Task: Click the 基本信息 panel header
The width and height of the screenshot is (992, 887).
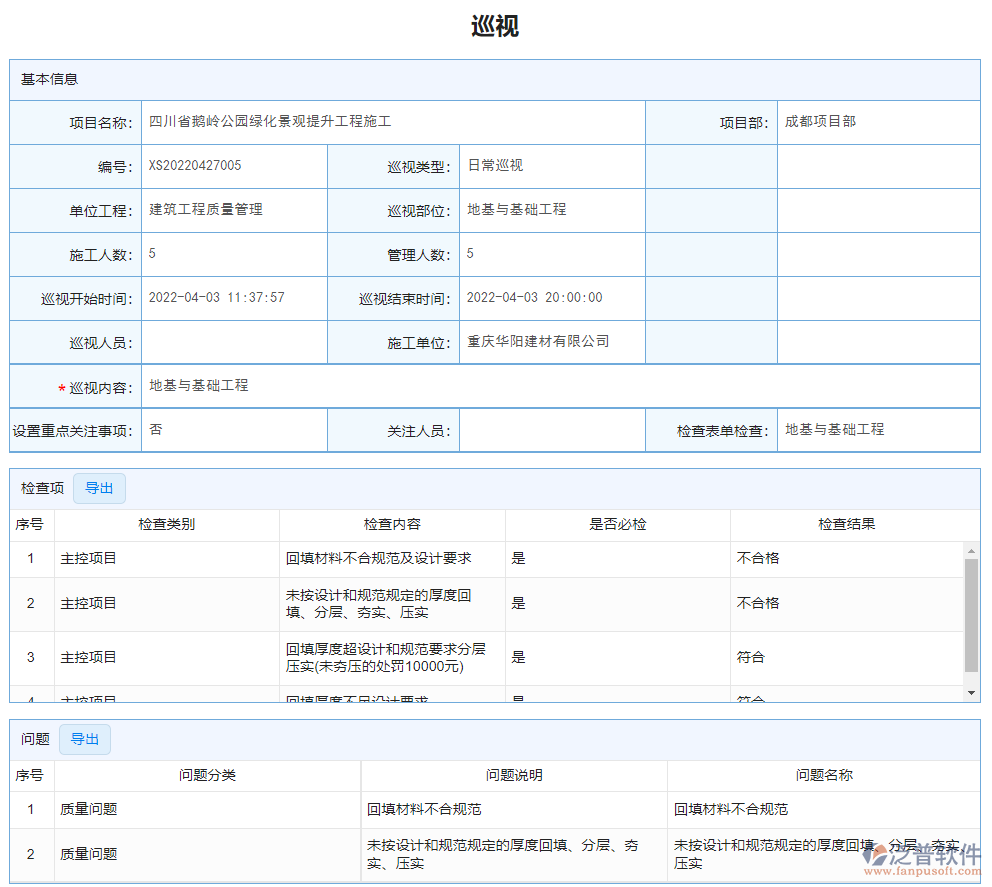Action: (x=48, y=80)
